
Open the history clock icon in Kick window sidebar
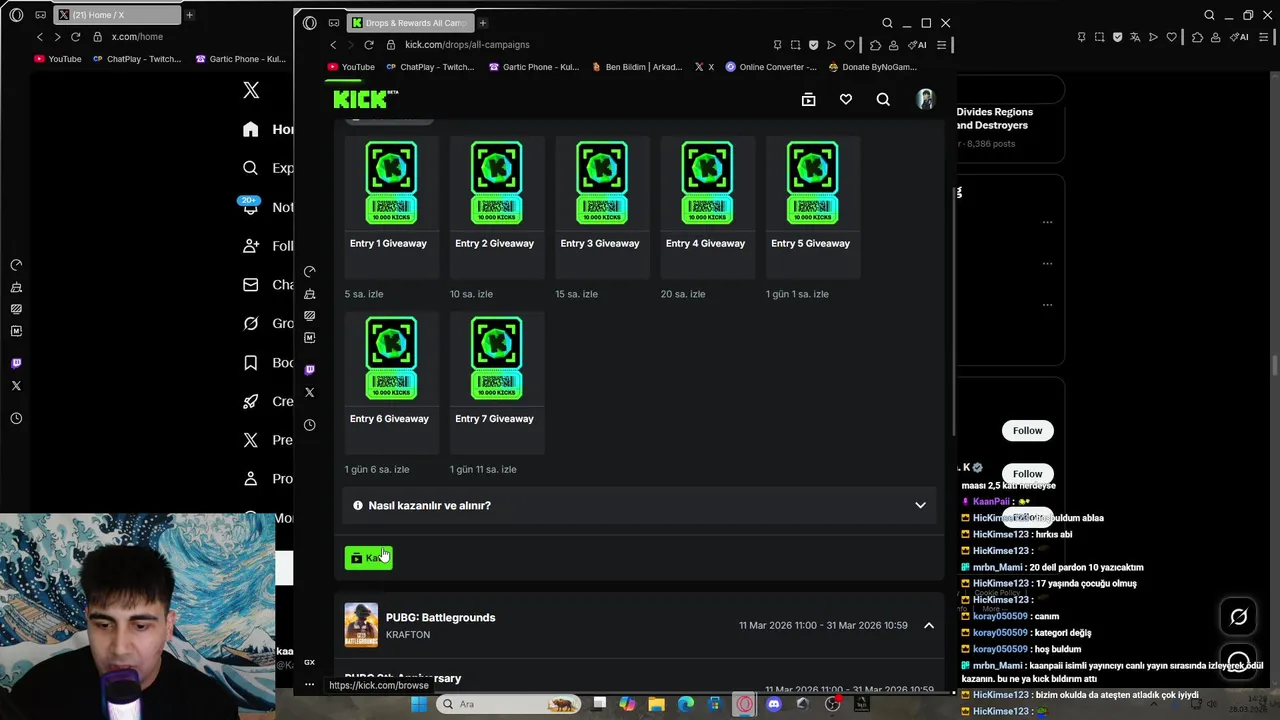point(309,425)
